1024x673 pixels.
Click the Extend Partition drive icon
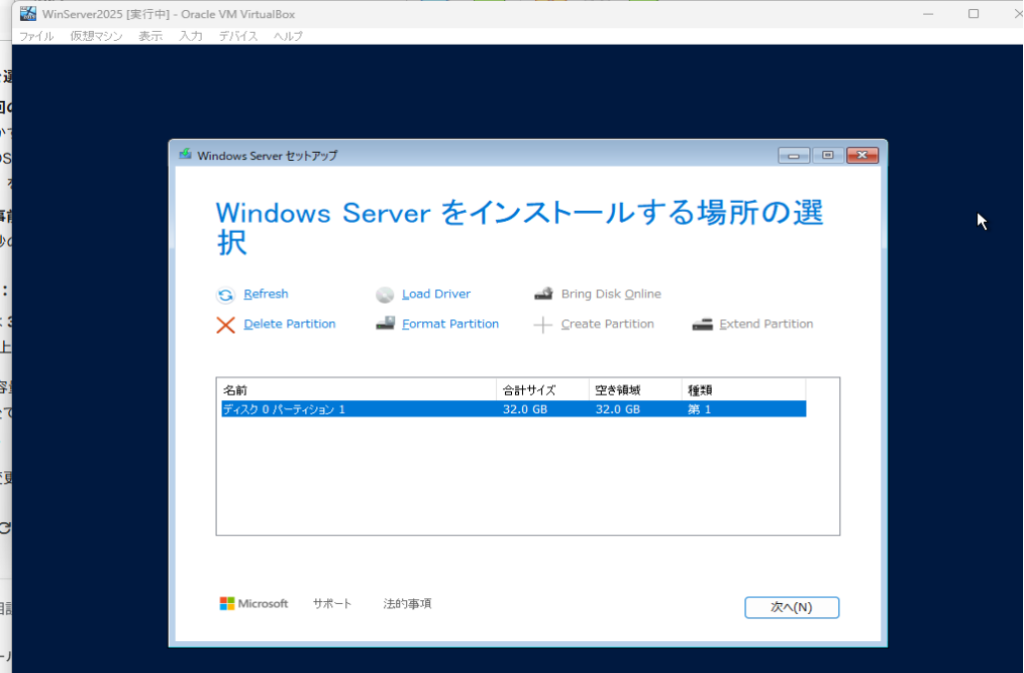tap(702, 325)
